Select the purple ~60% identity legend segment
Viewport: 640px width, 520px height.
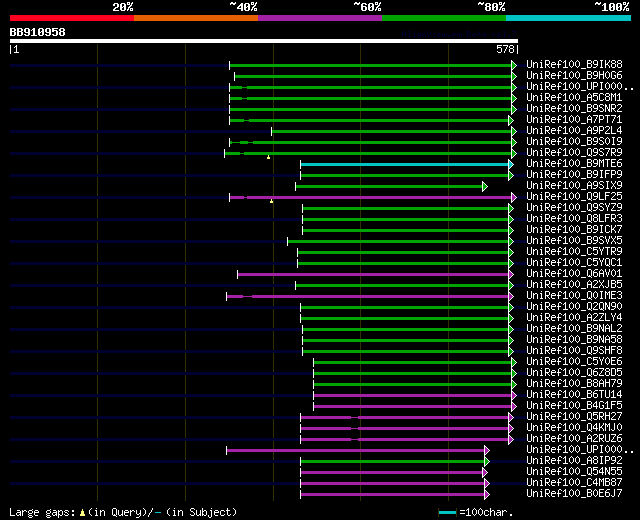pos(320,18)
